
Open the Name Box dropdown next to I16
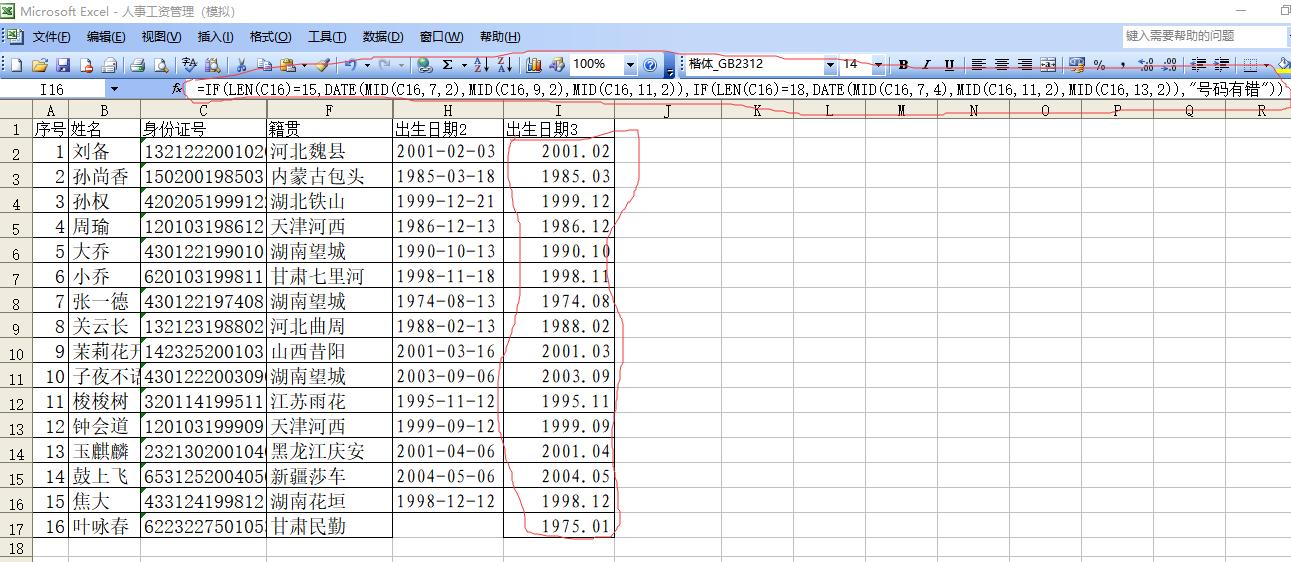(113, 89)
